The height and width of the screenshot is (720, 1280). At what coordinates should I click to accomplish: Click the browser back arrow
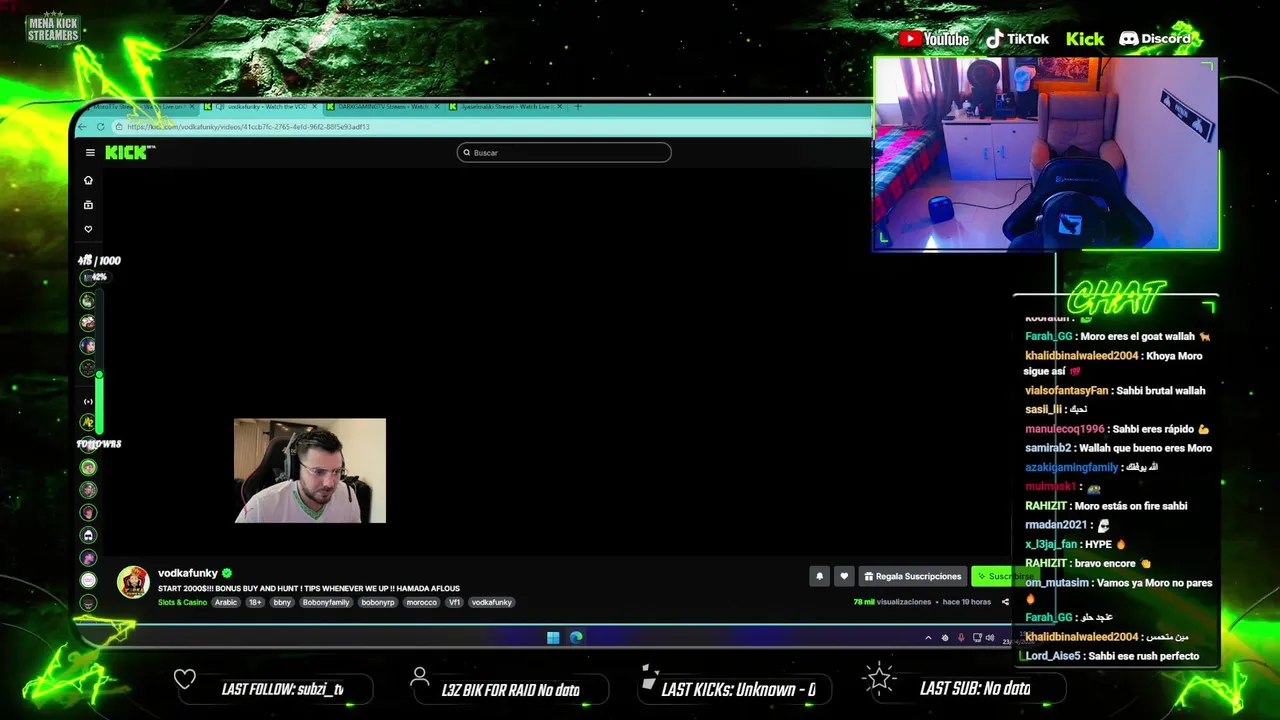click(x=82, y=127)
